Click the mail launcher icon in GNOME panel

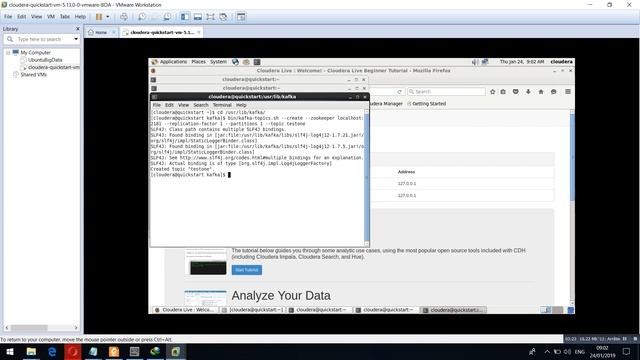(246, 62)
